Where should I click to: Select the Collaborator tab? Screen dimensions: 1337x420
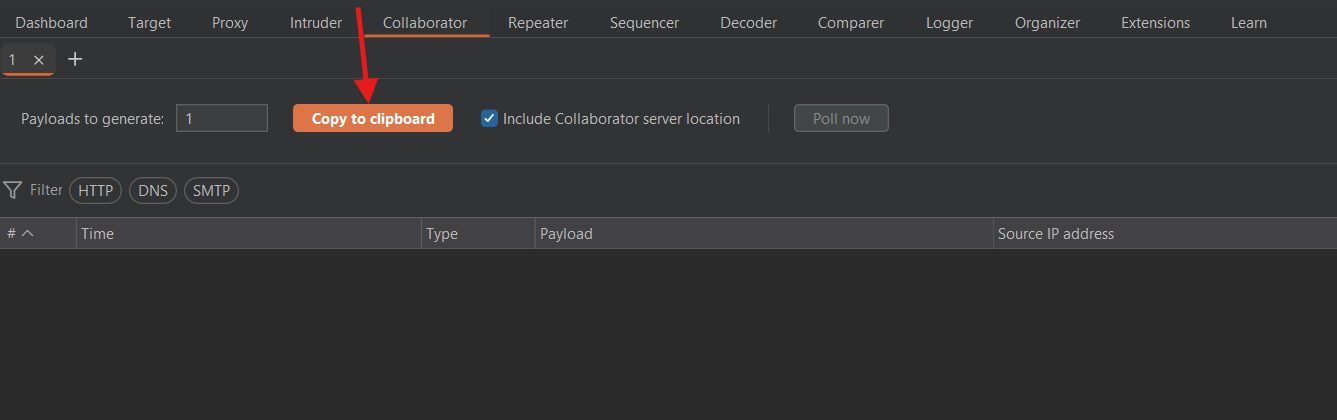[425, 22]
